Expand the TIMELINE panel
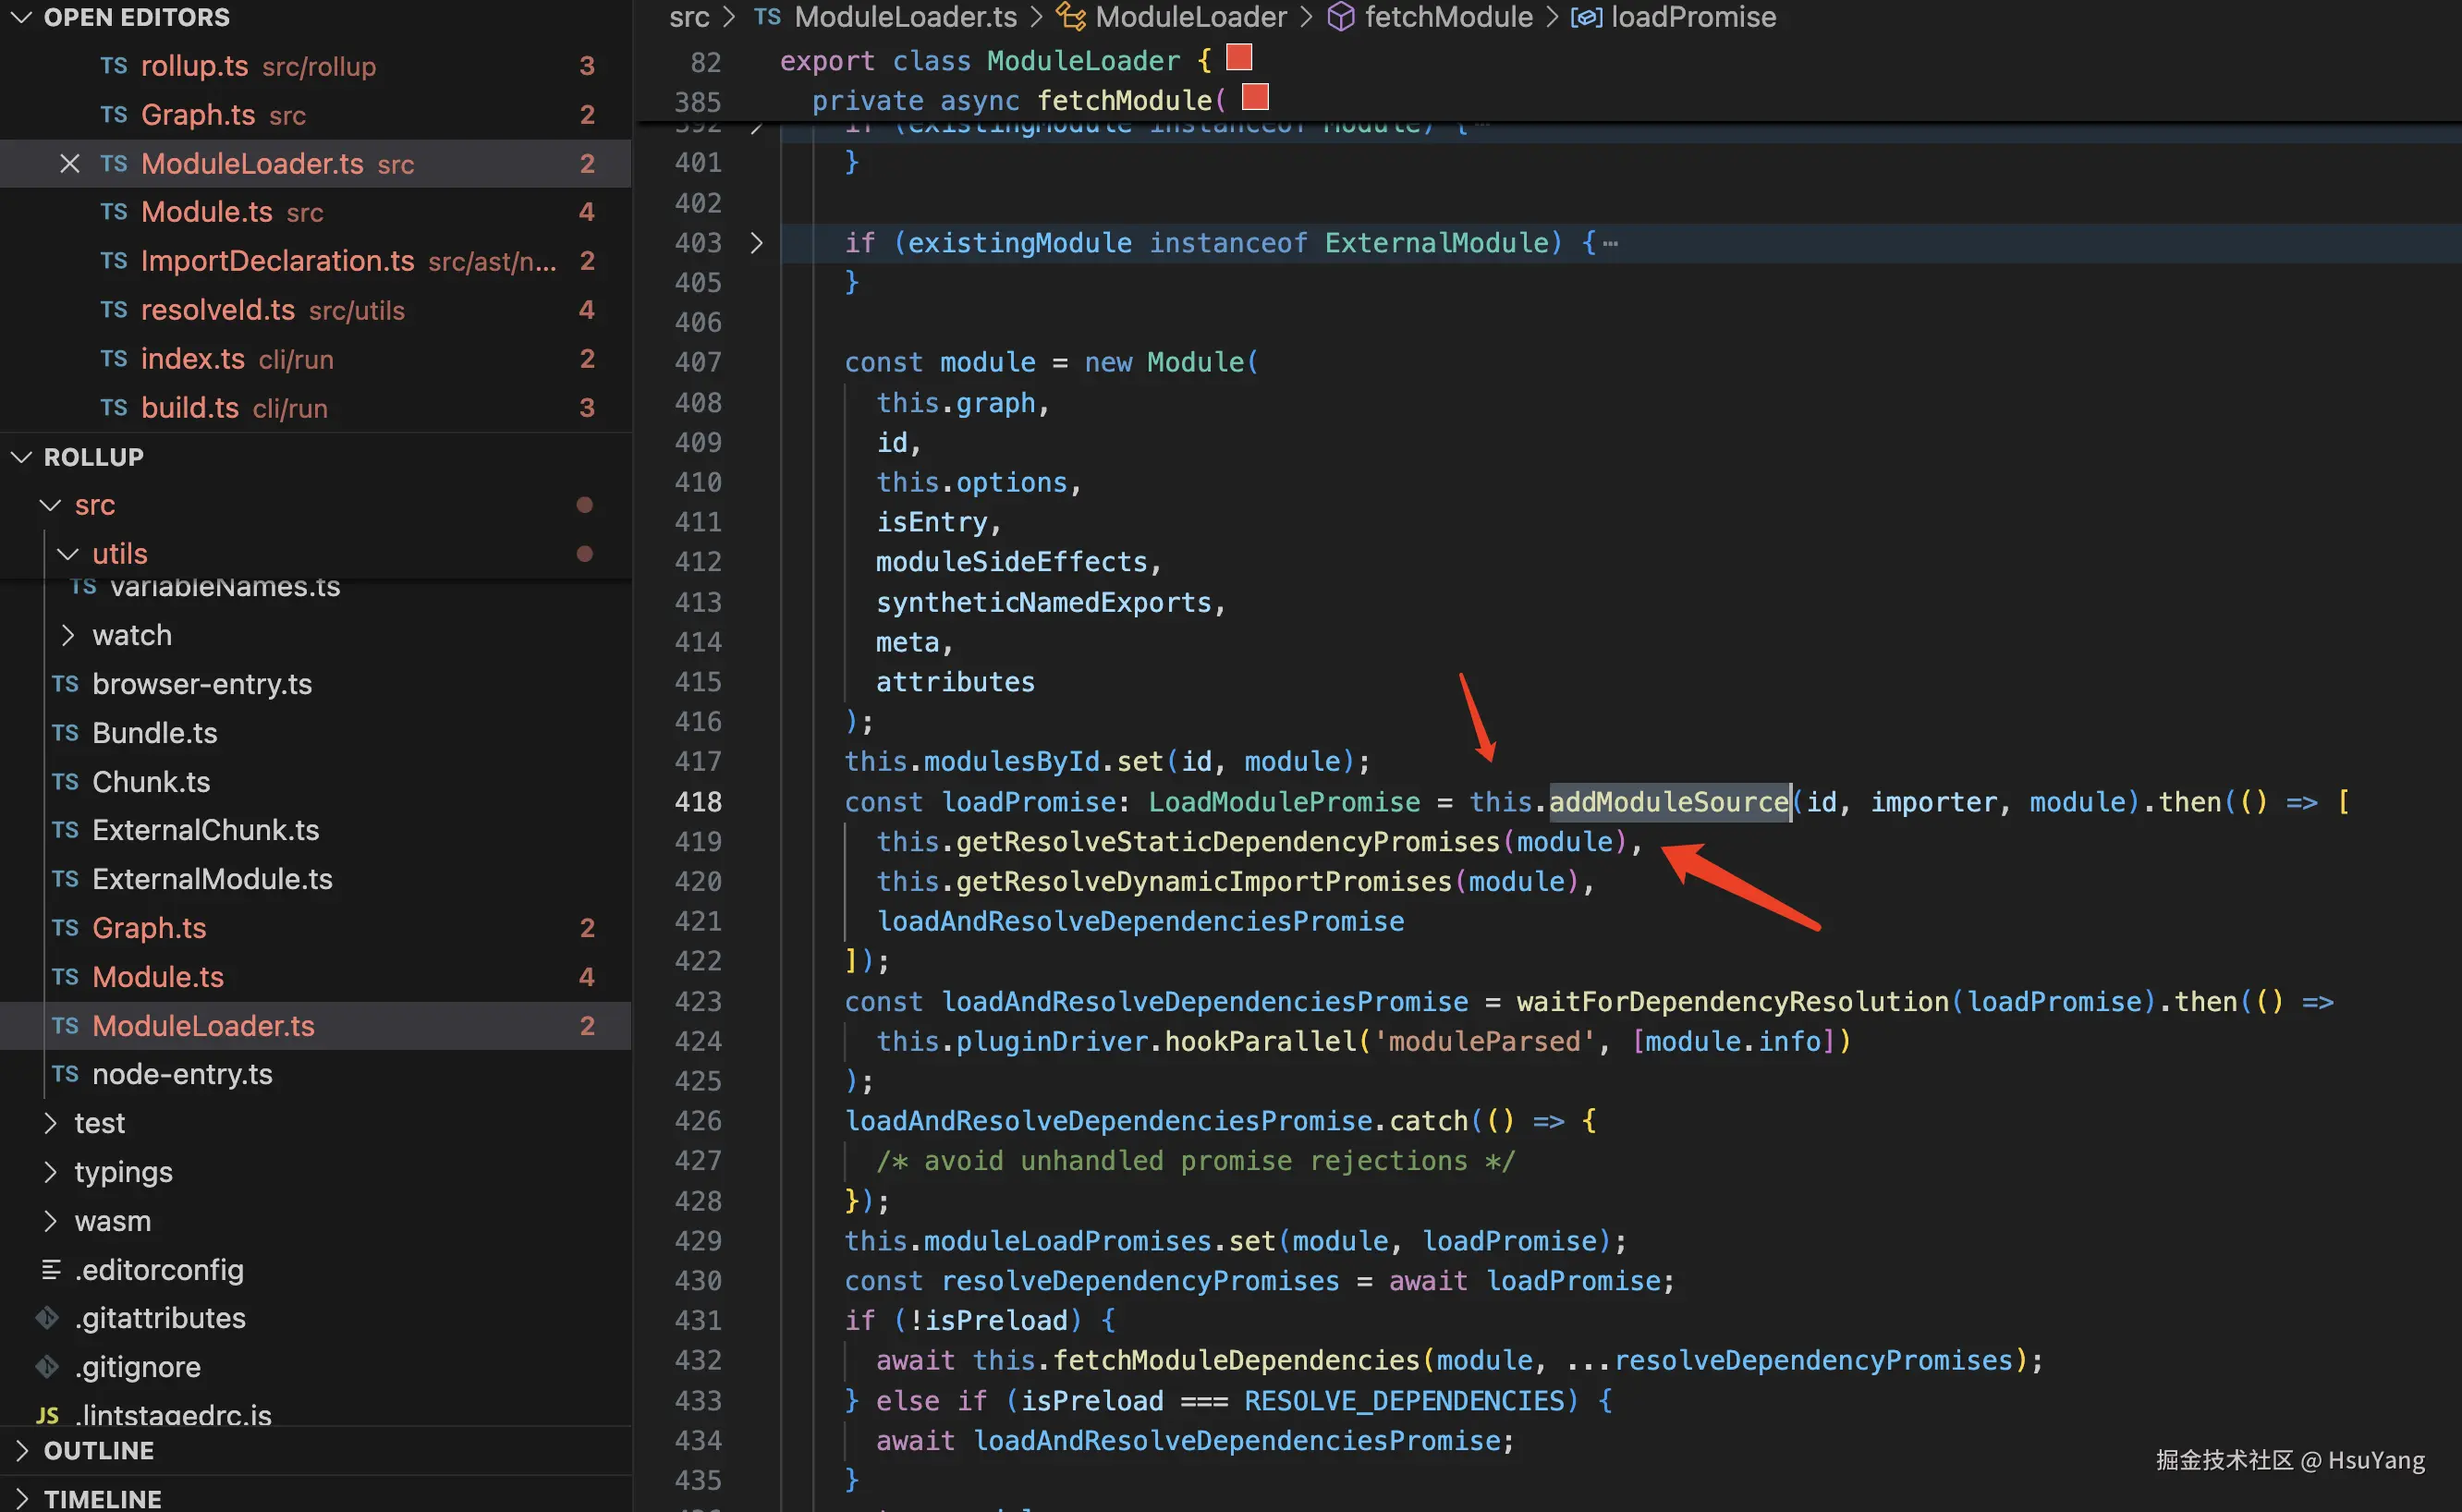The height and width of the screenshot is (1512, 2462). tap(21, 1498)
